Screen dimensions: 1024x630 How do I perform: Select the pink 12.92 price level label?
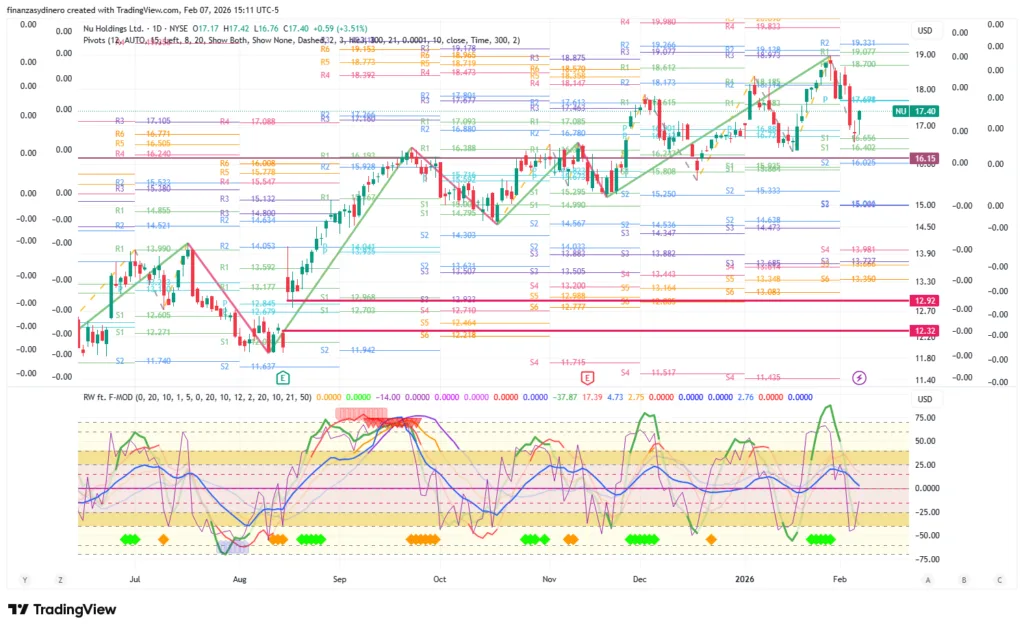pyautogui.click(x=923, y=300)
